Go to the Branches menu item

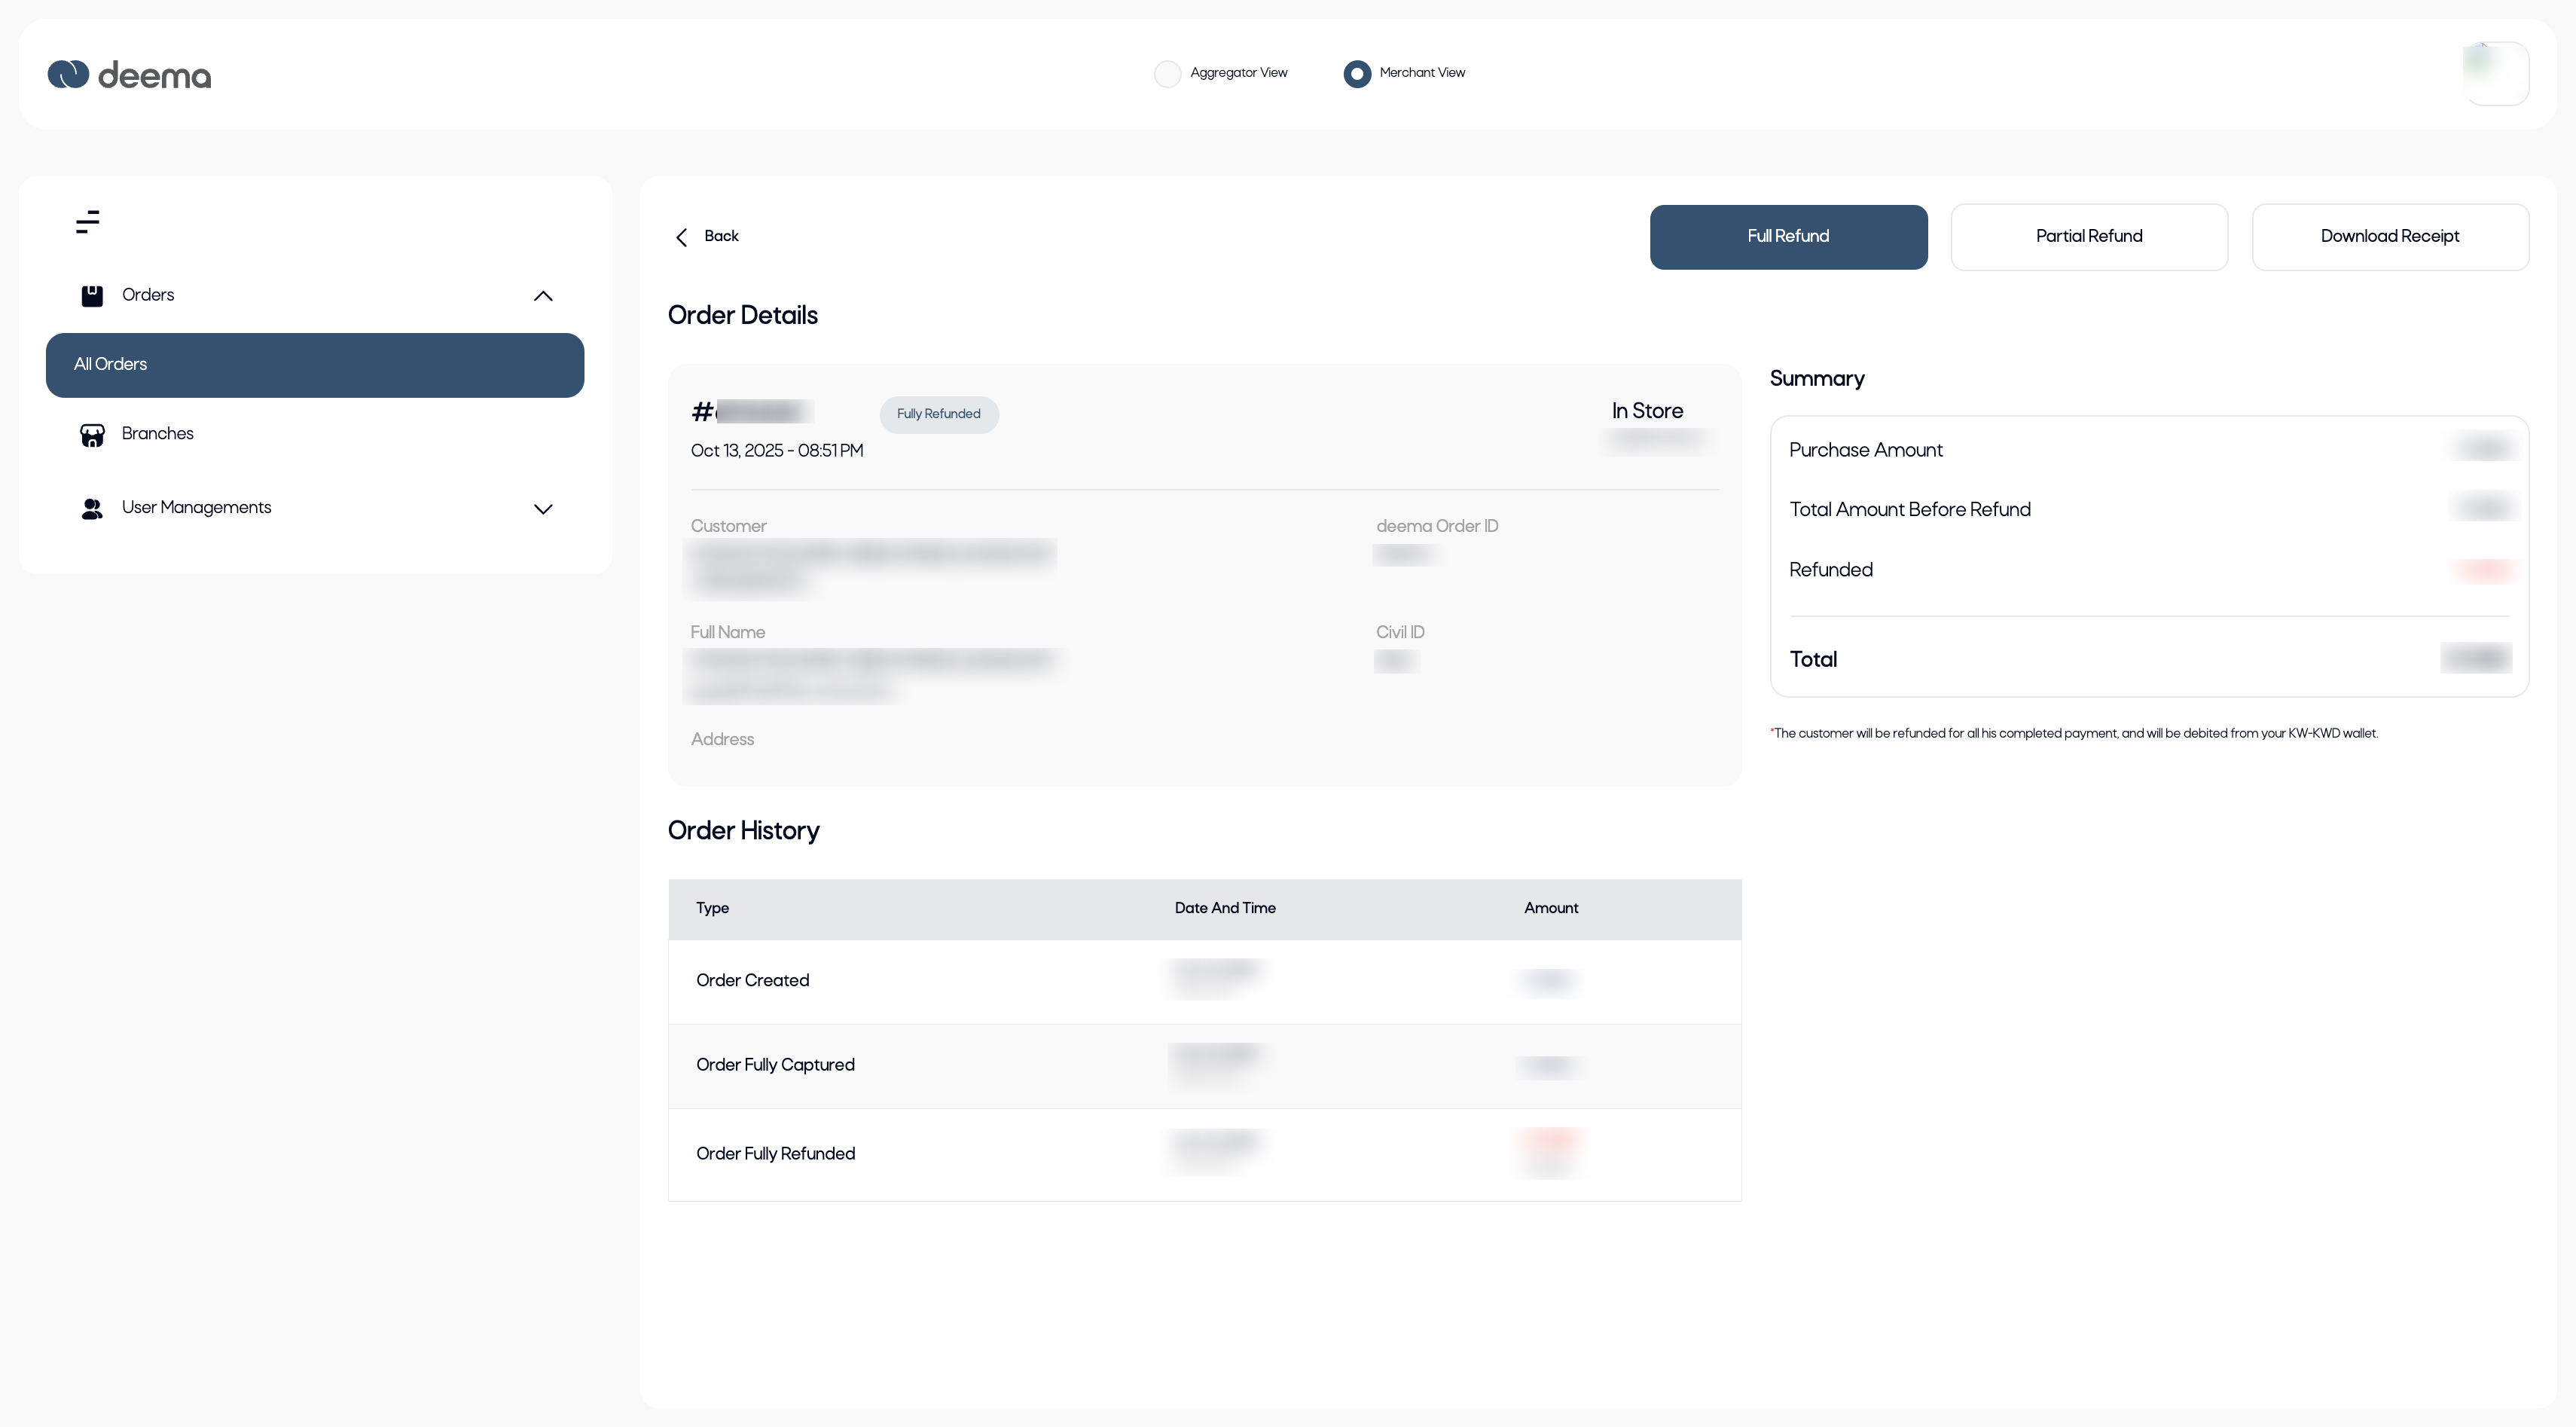158,434
